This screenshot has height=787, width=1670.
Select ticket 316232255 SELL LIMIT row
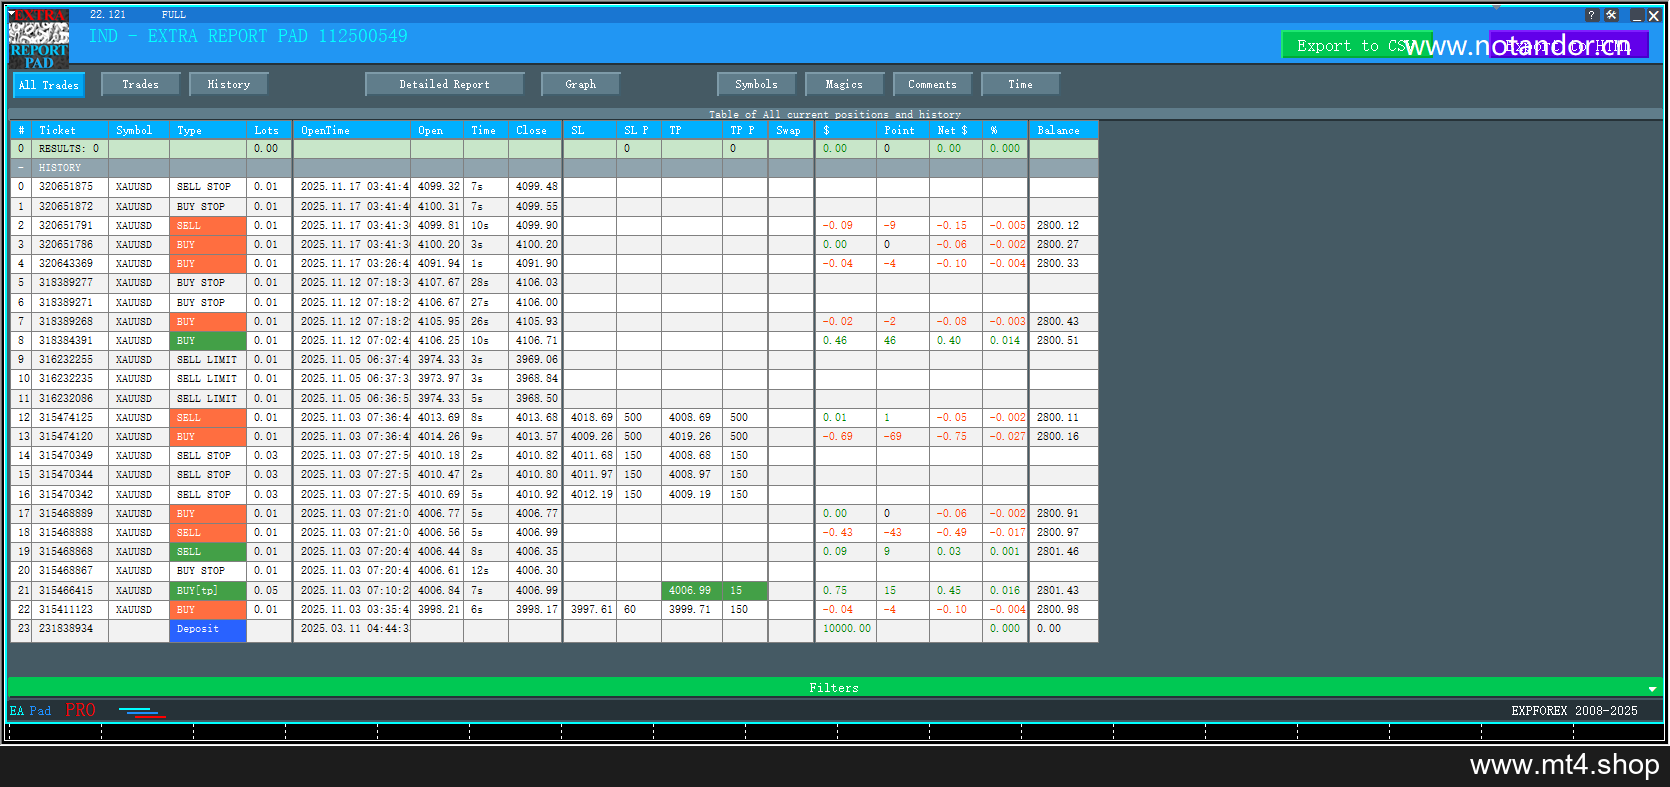(554, 360)
